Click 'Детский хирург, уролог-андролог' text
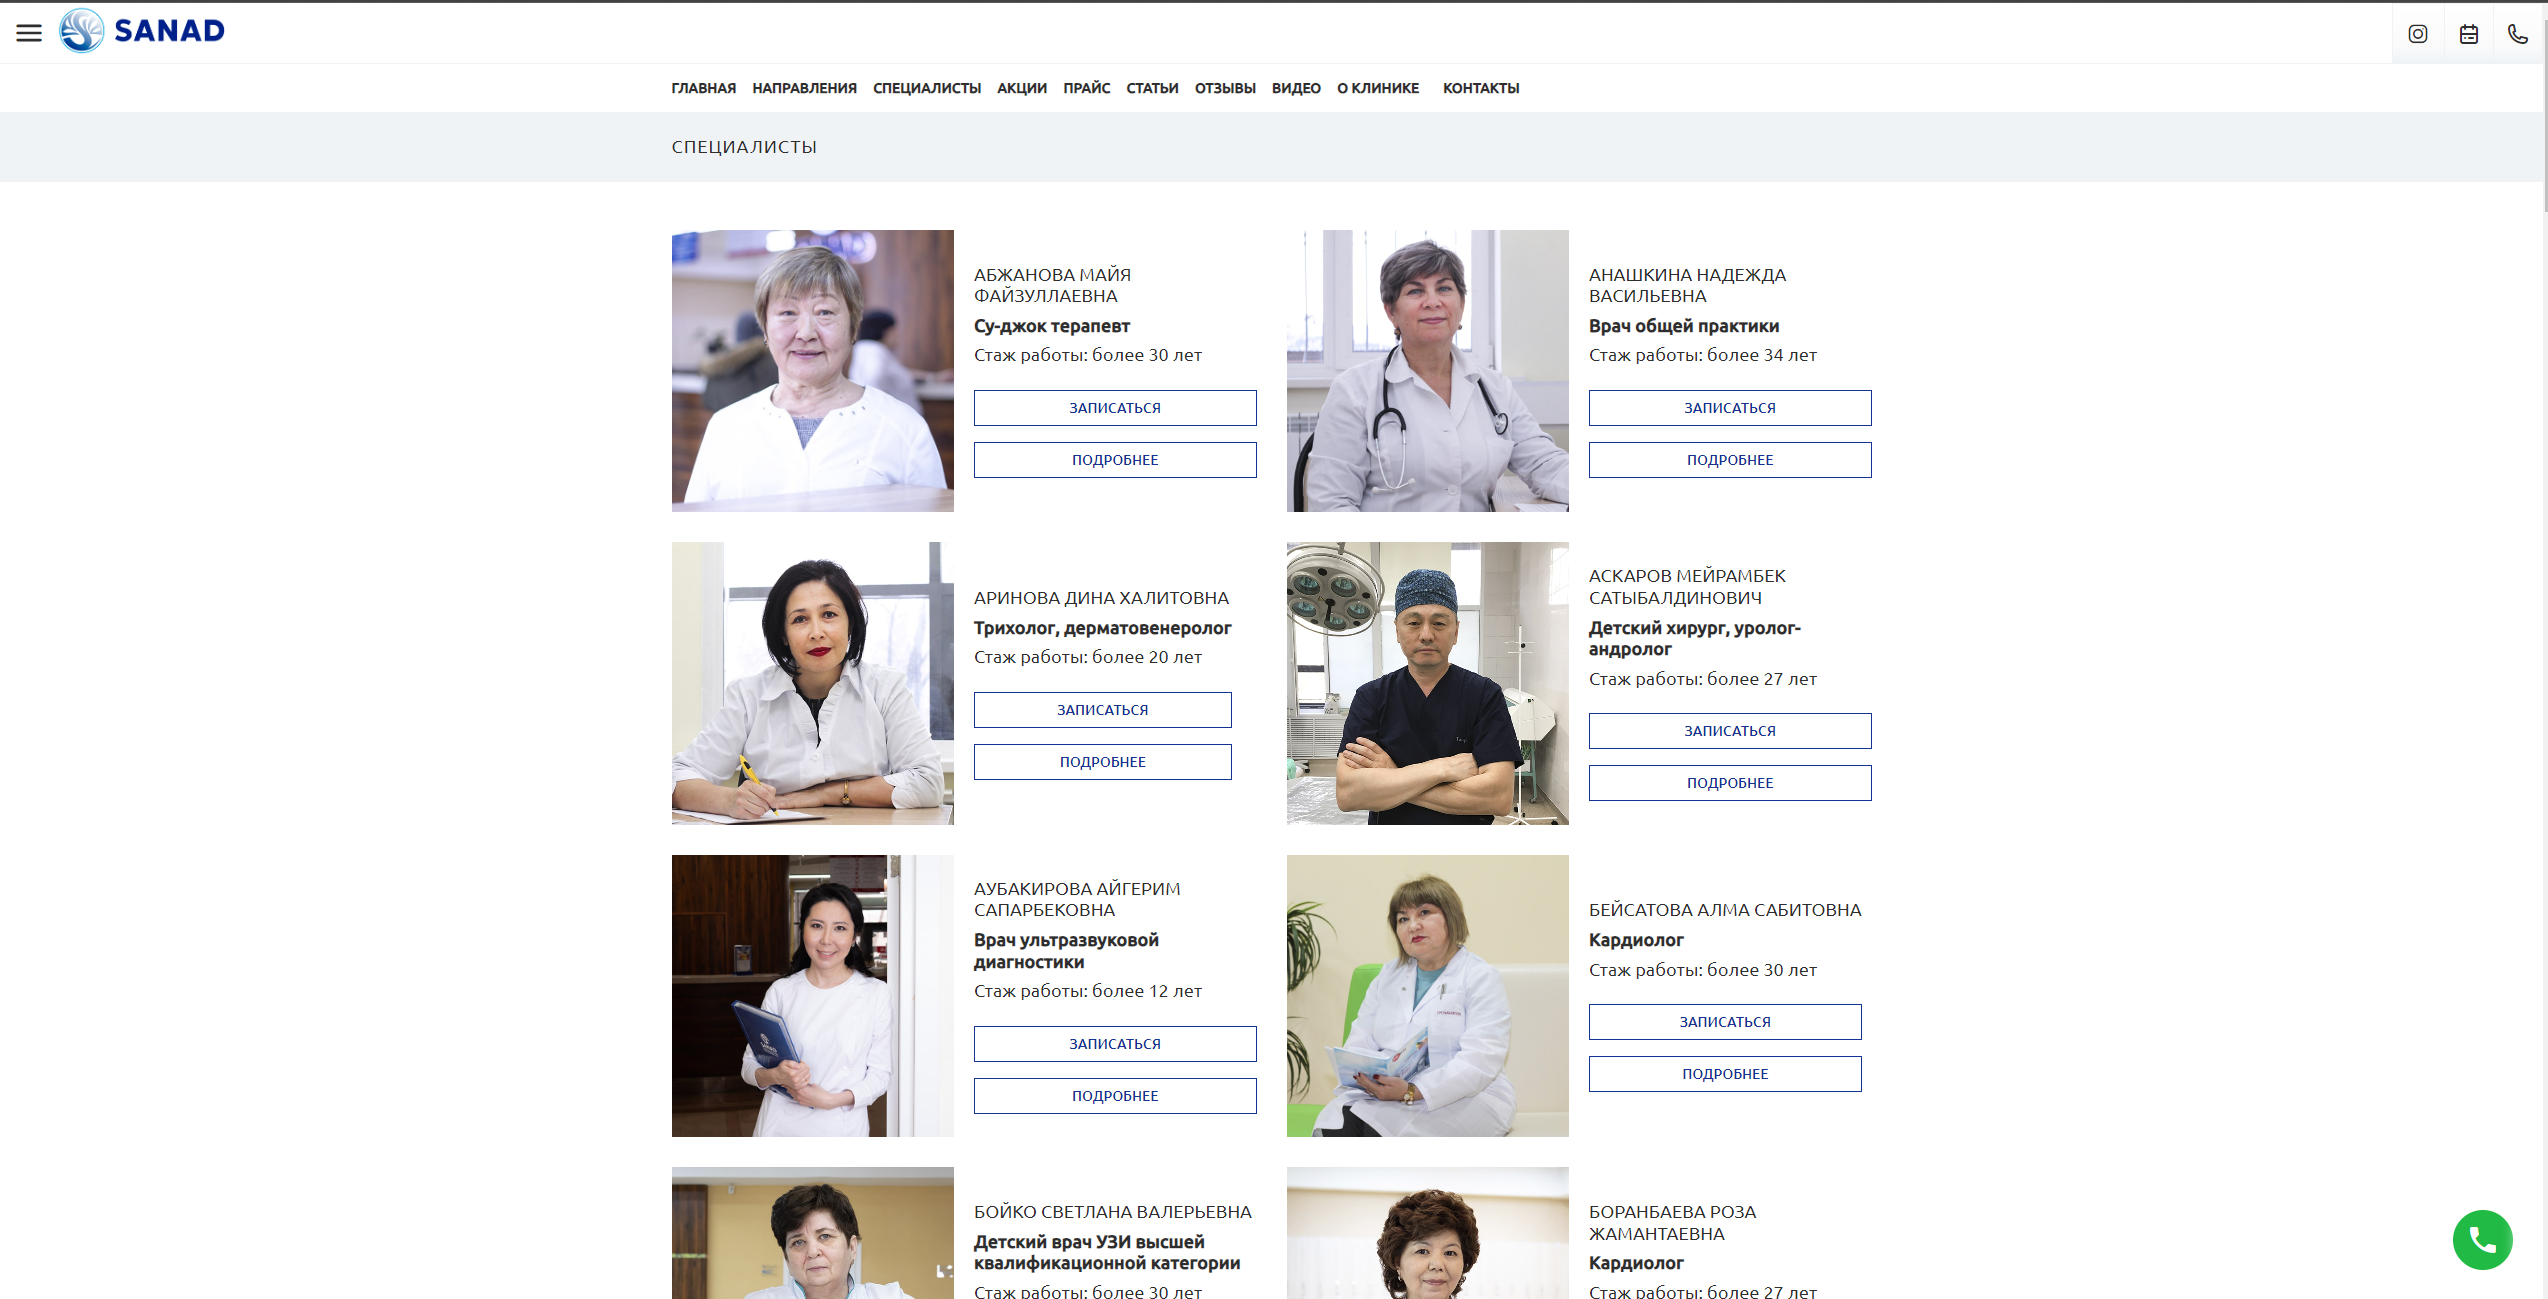2548x1299 pixels. [x=1694, y=639]
